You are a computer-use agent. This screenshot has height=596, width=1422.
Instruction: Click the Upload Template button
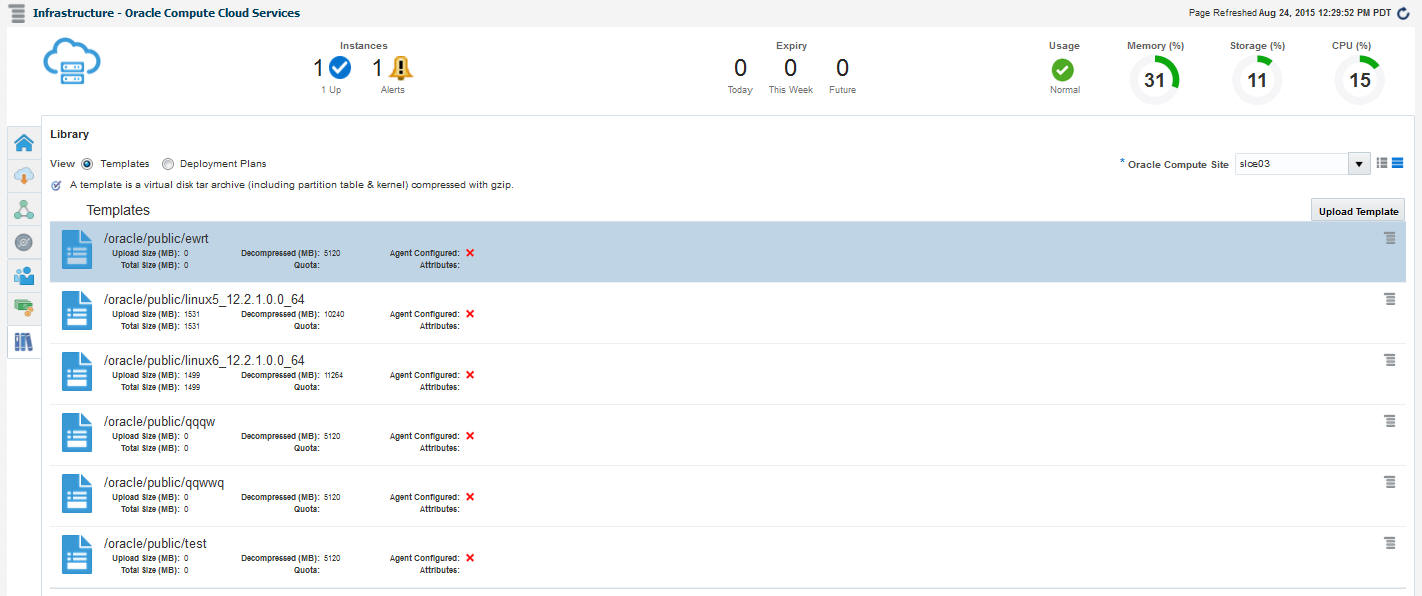click(x=1358, y=211)
